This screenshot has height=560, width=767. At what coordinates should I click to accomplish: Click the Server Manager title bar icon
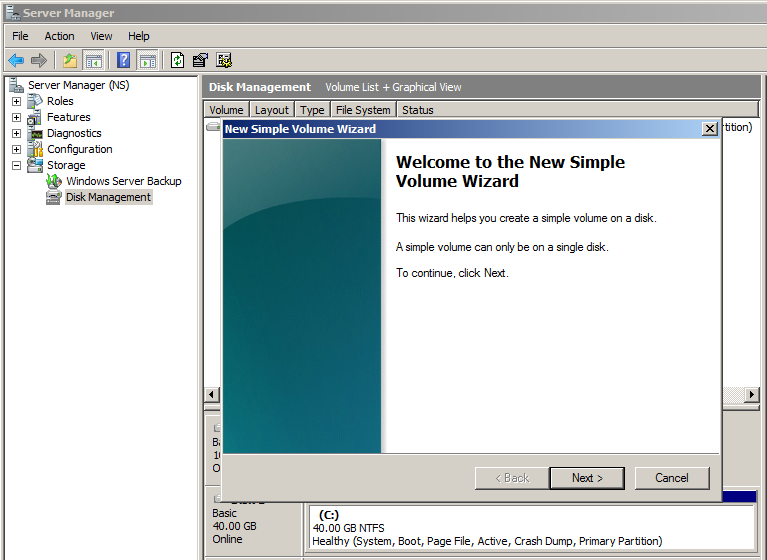tap(13, 12)
